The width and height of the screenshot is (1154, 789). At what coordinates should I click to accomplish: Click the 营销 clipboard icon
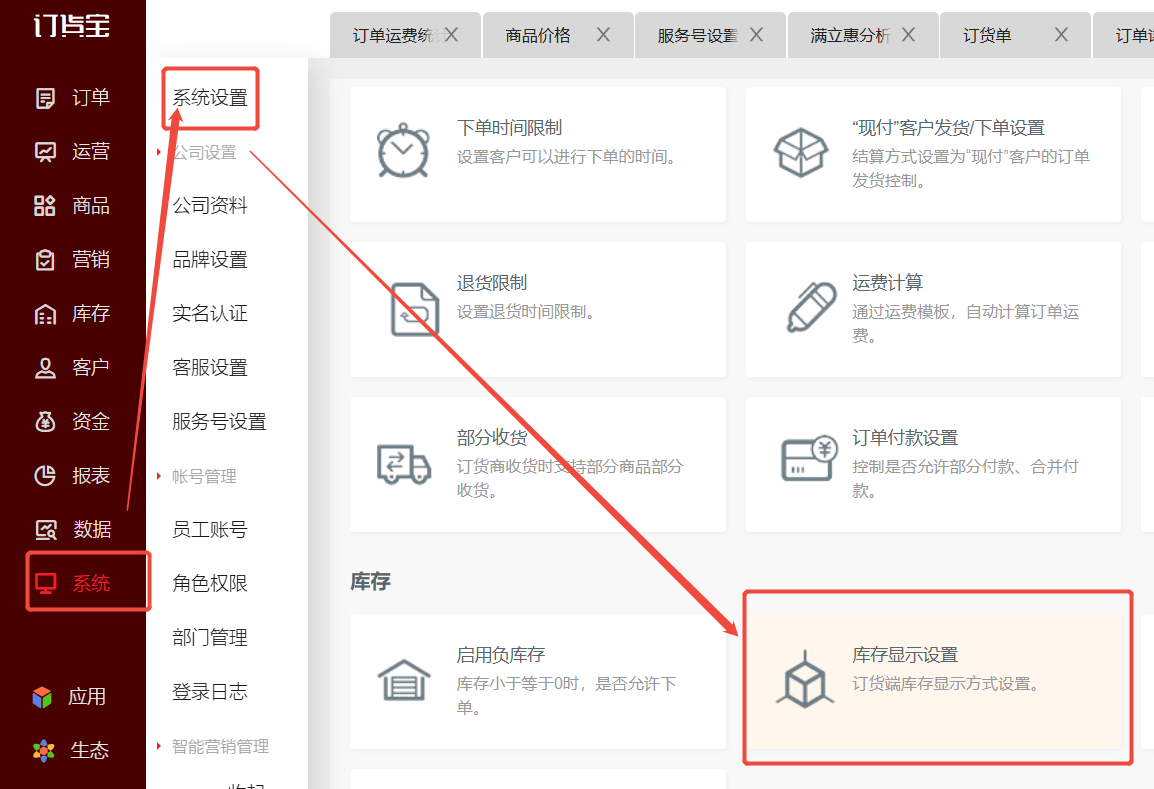[x=45, y=260]
